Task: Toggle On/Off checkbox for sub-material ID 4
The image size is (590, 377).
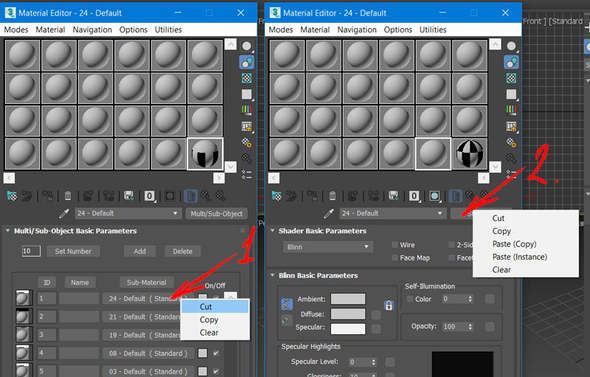Action: [x=216, y=353]
